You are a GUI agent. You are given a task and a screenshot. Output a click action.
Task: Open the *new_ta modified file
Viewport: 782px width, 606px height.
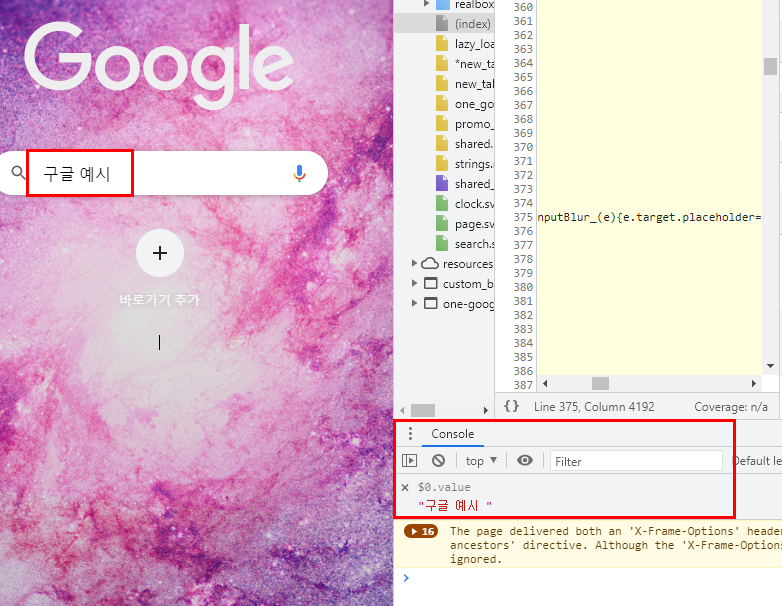474,64
